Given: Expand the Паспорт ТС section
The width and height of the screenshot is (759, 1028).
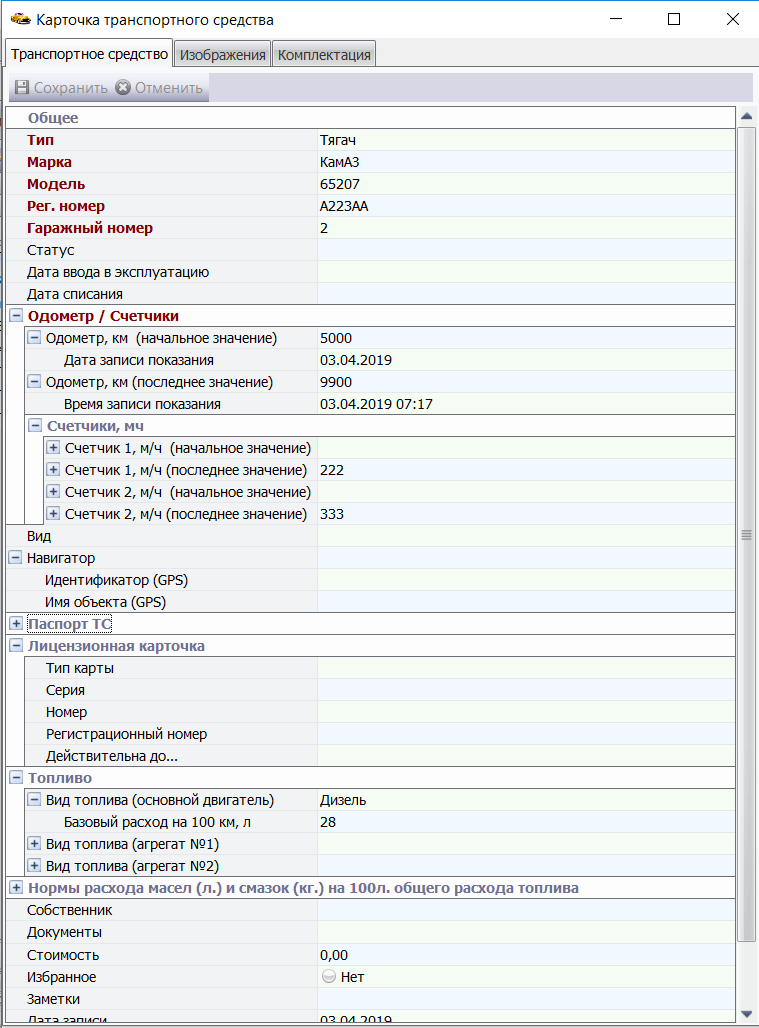Looking at the screenshot, I should pyautogui.click(x=16, y=623).
